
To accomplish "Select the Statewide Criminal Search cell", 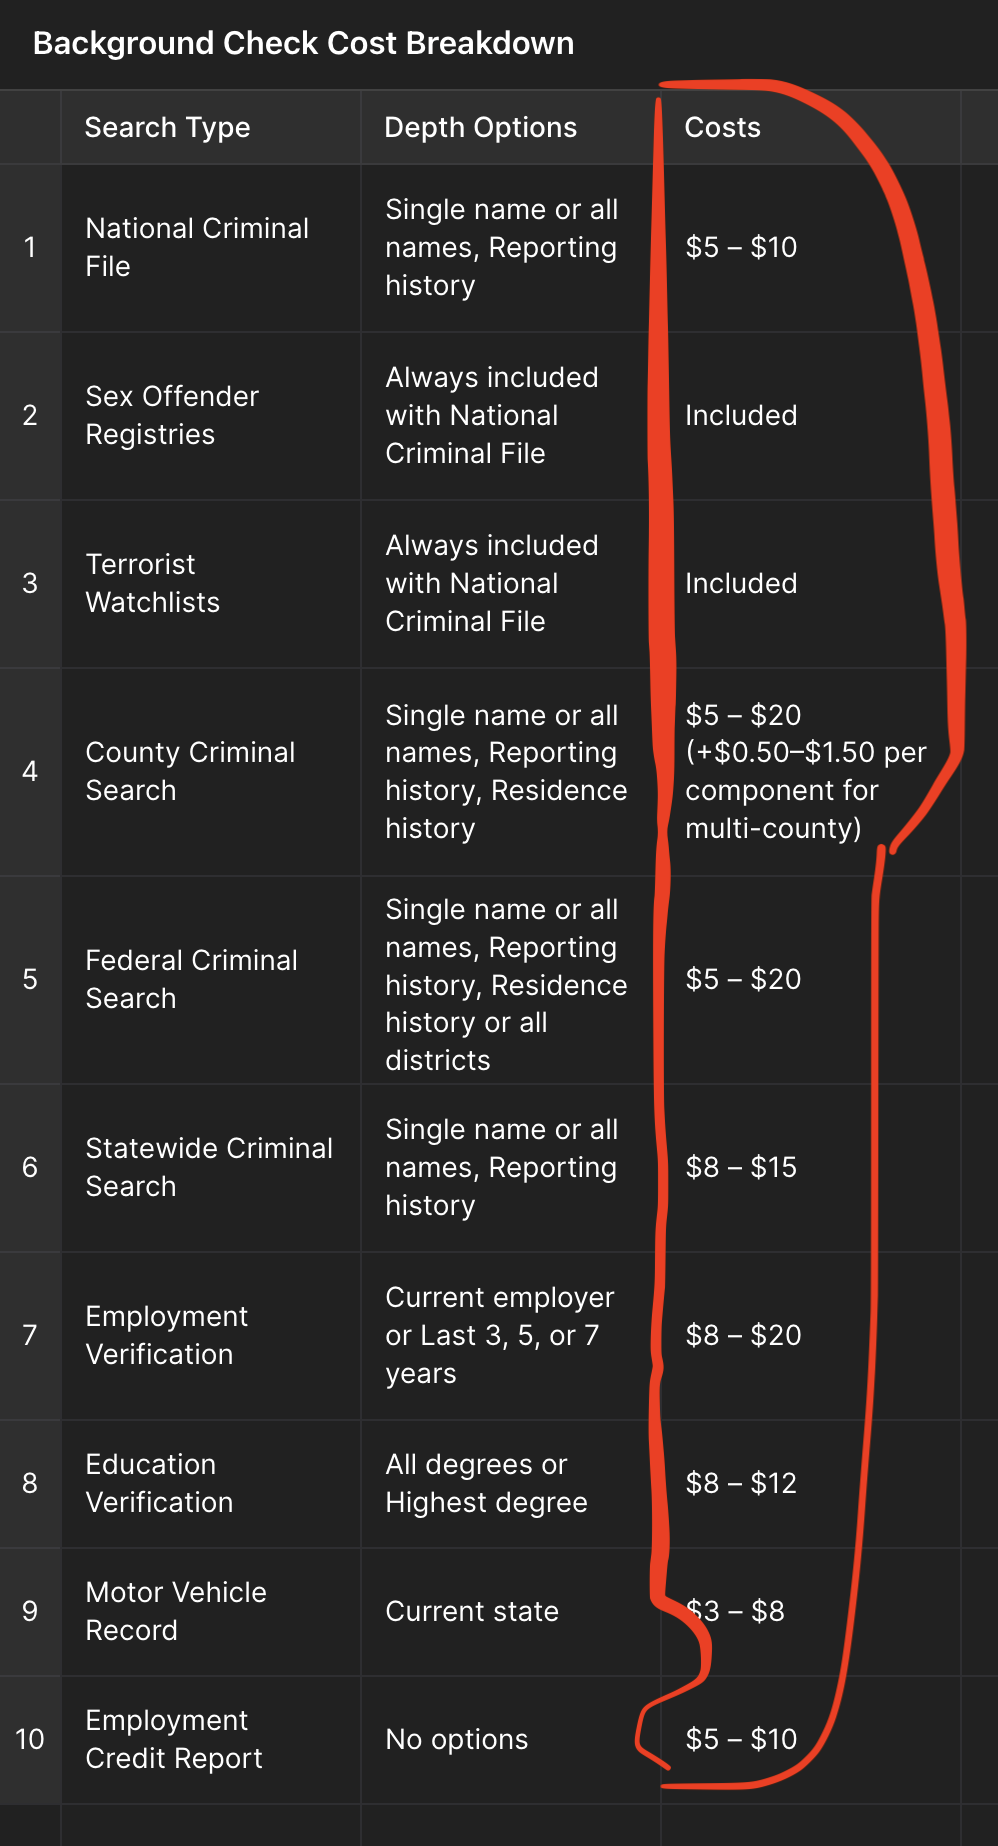I will pyautogui.click(x=209, y=1167).
